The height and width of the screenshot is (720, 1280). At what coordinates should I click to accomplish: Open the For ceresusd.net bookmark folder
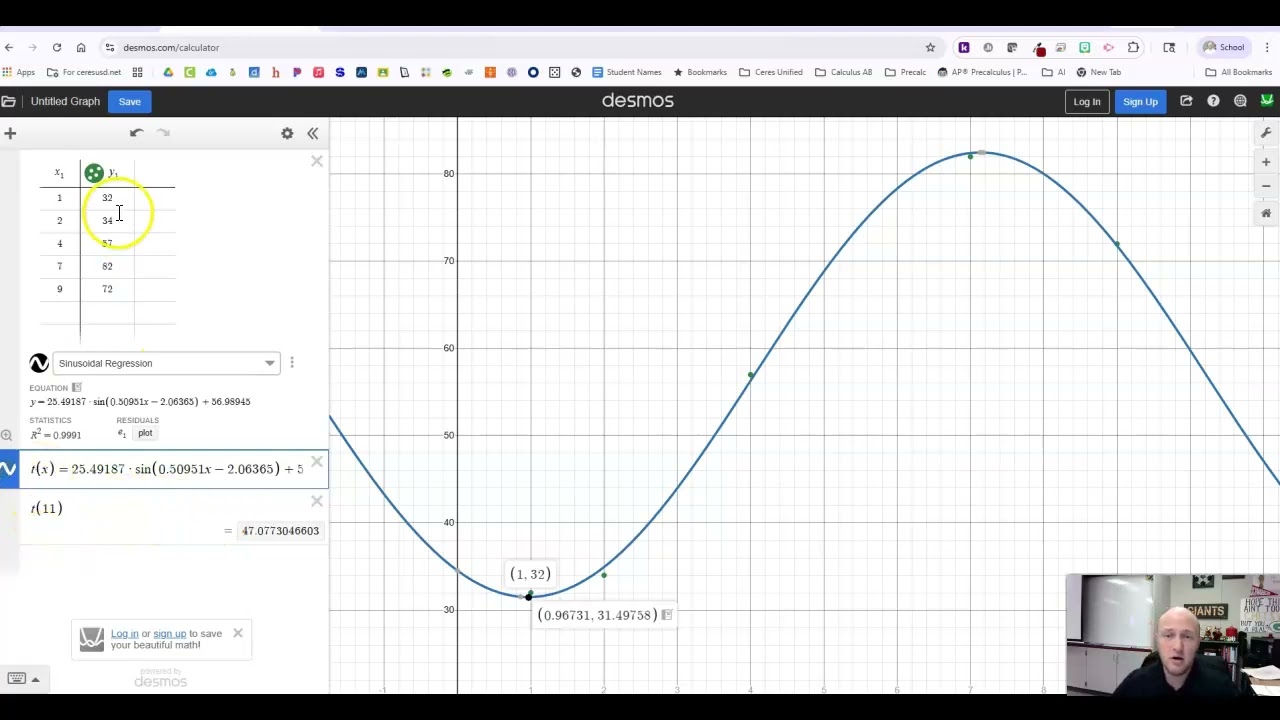[x=84, y=72]
